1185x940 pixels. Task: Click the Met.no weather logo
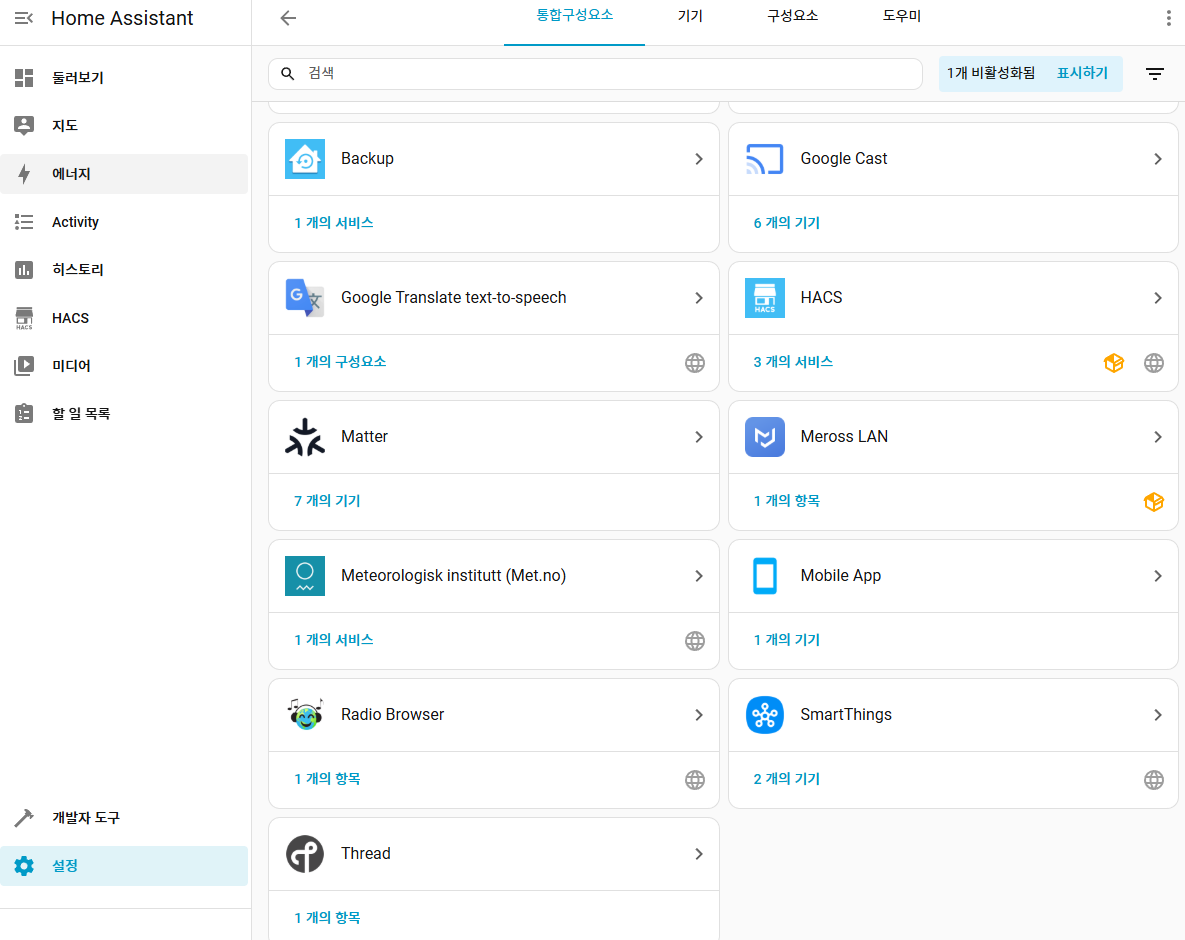305,576
